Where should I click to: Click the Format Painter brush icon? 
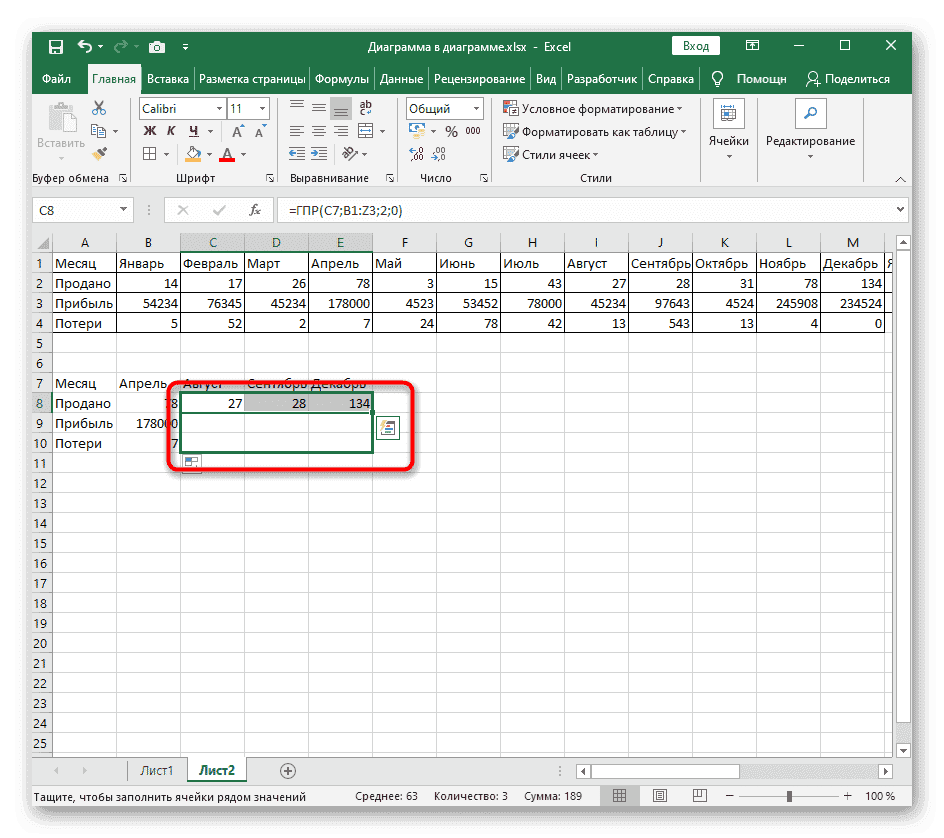(x=99, y=154)
